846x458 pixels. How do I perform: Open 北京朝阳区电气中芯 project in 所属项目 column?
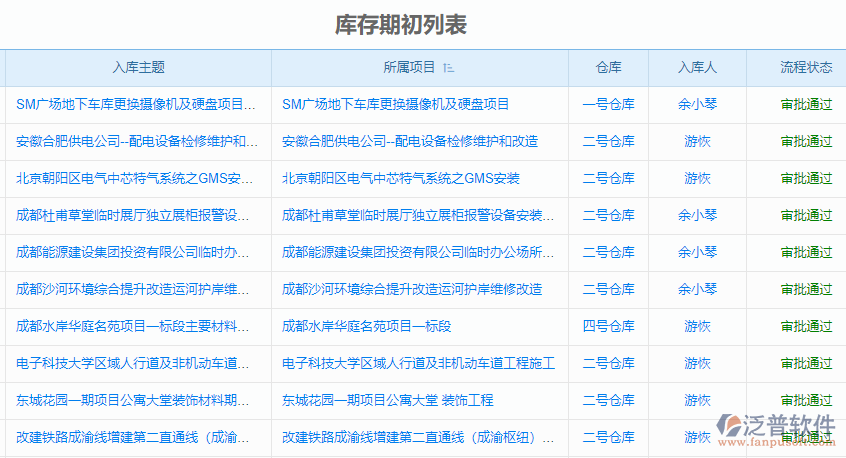click(401, 178)
